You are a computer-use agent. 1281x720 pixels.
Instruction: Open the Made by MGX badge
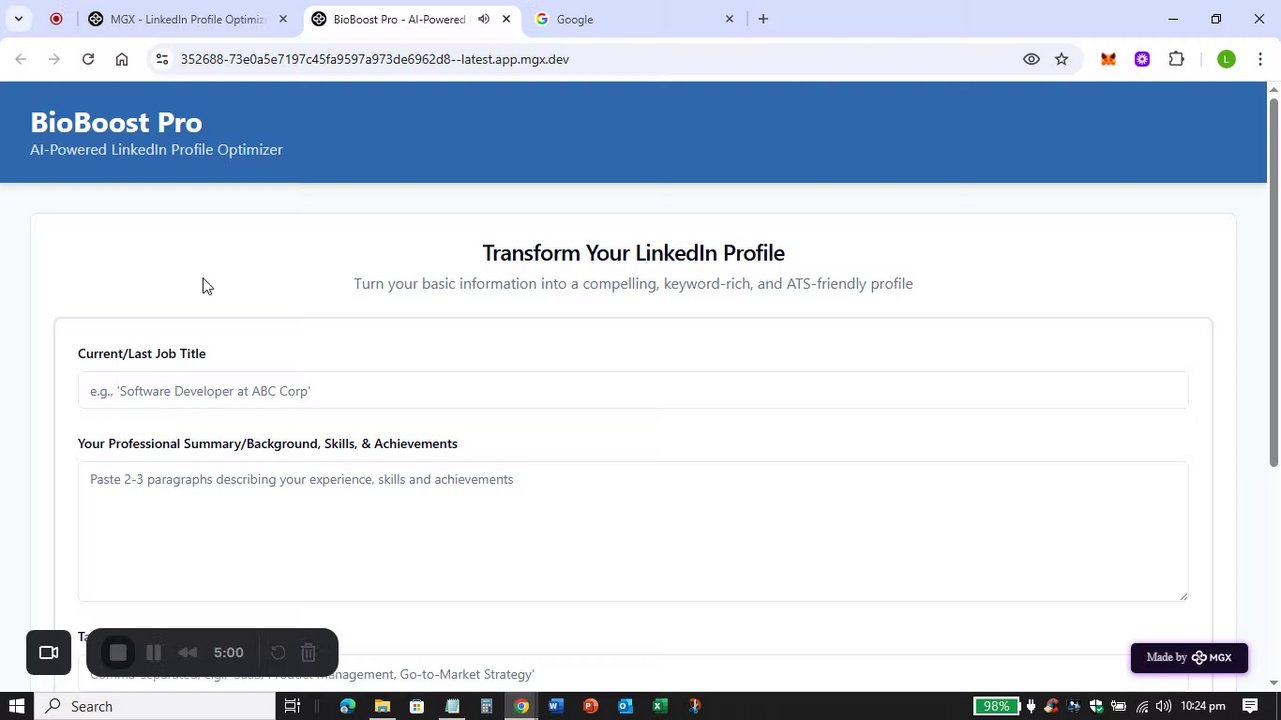click(1189, 658)
